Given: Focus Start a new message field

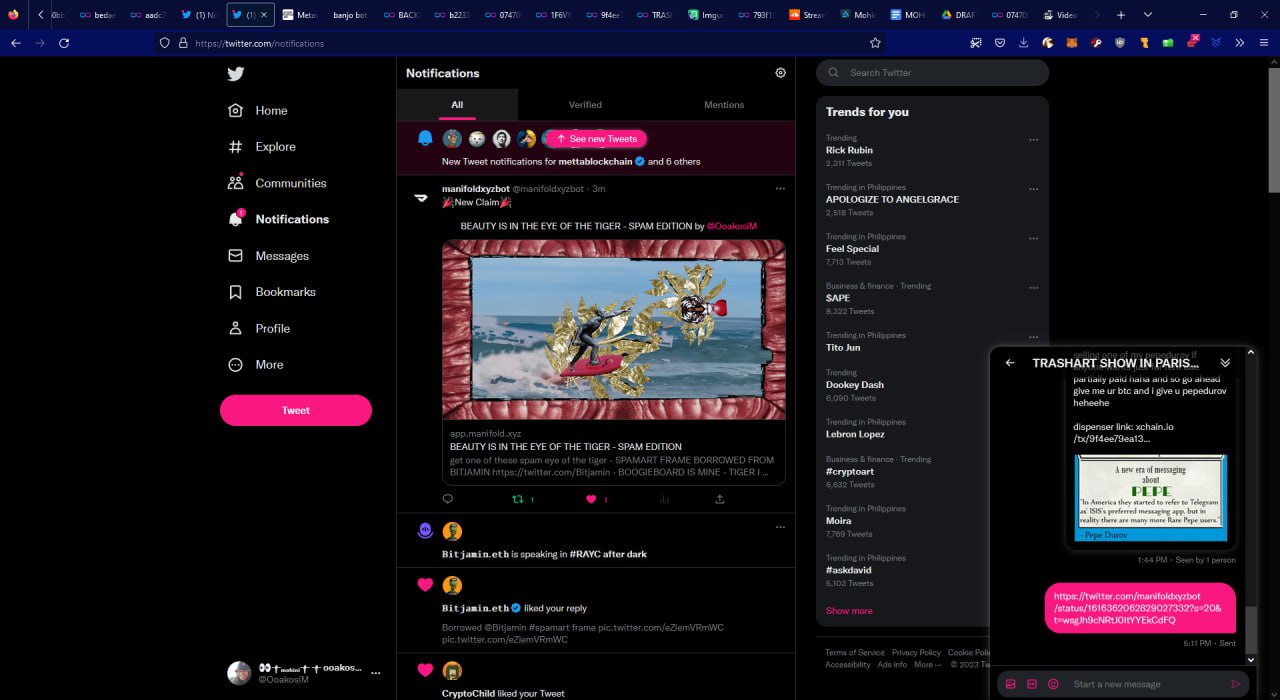Looking at the screenshot, I should [x=1145, y=684].
